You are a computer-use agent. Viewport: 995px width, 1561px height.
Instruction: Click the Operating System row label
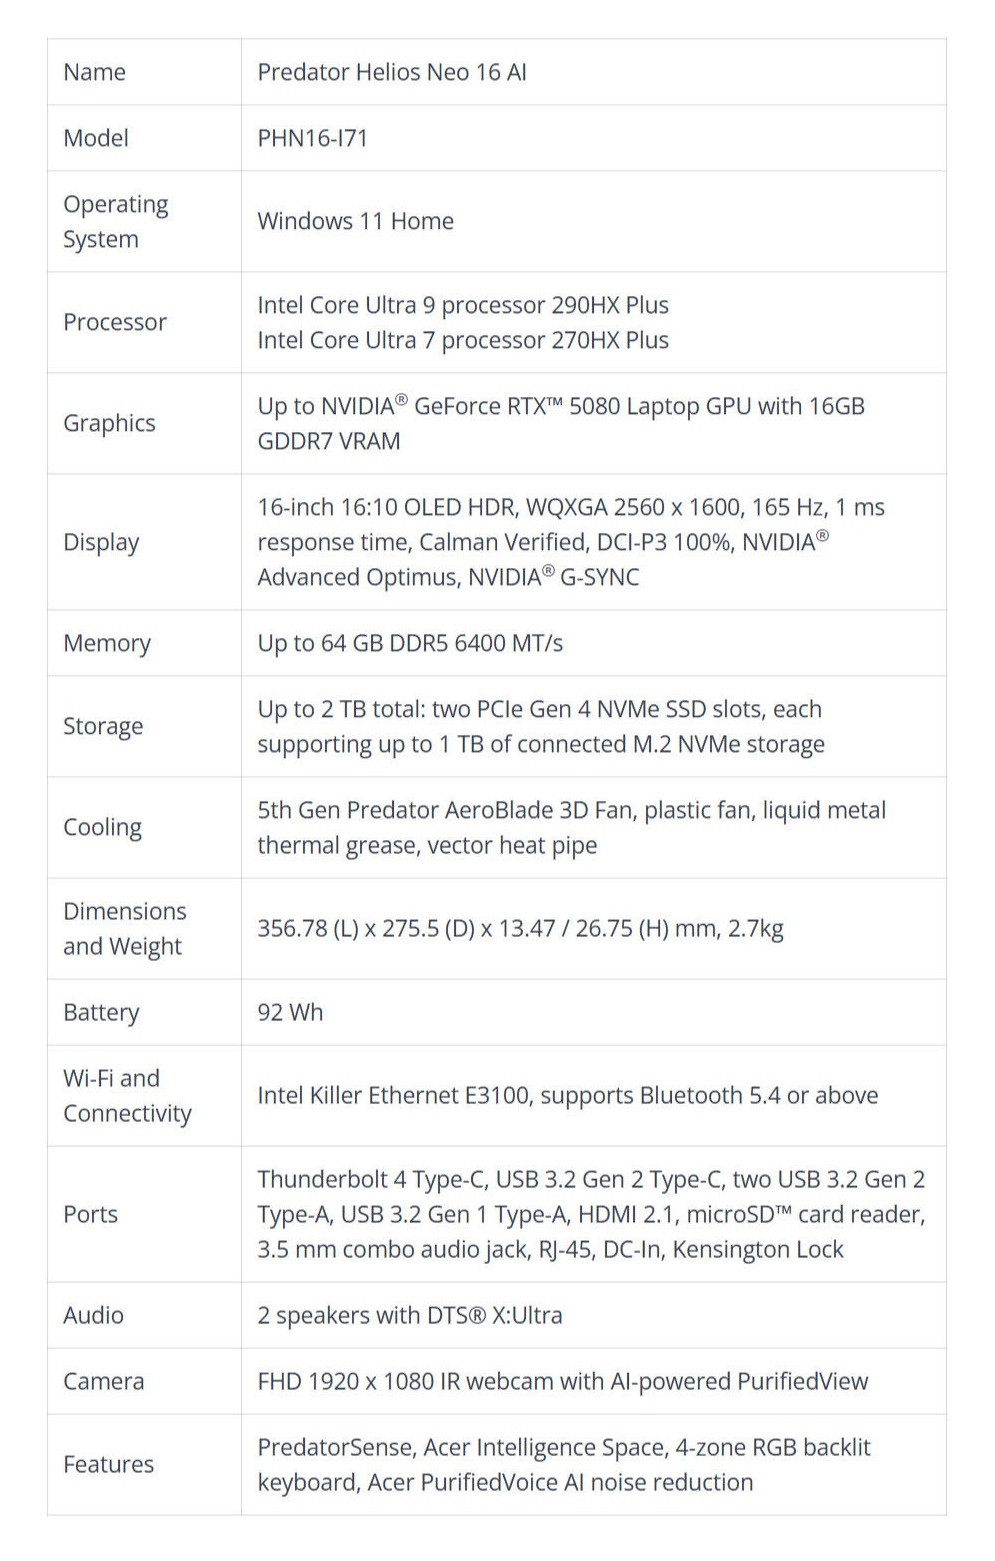click(x=115, y=221)
